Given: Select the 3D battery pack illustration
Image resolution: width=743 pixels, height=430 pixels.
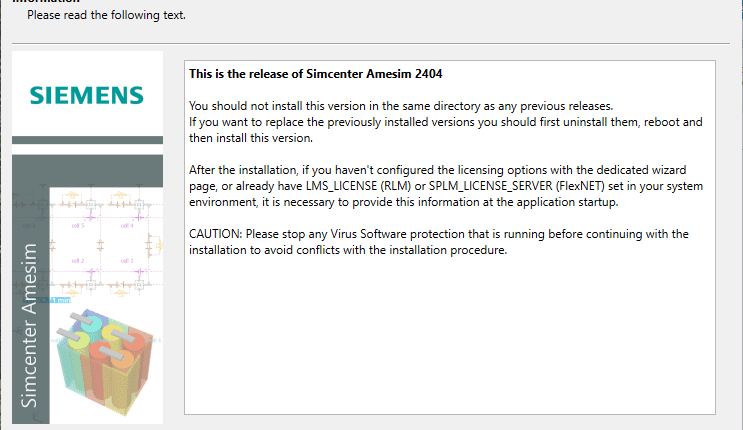Looking at the screenshot, I should click(x=105, y=362).
